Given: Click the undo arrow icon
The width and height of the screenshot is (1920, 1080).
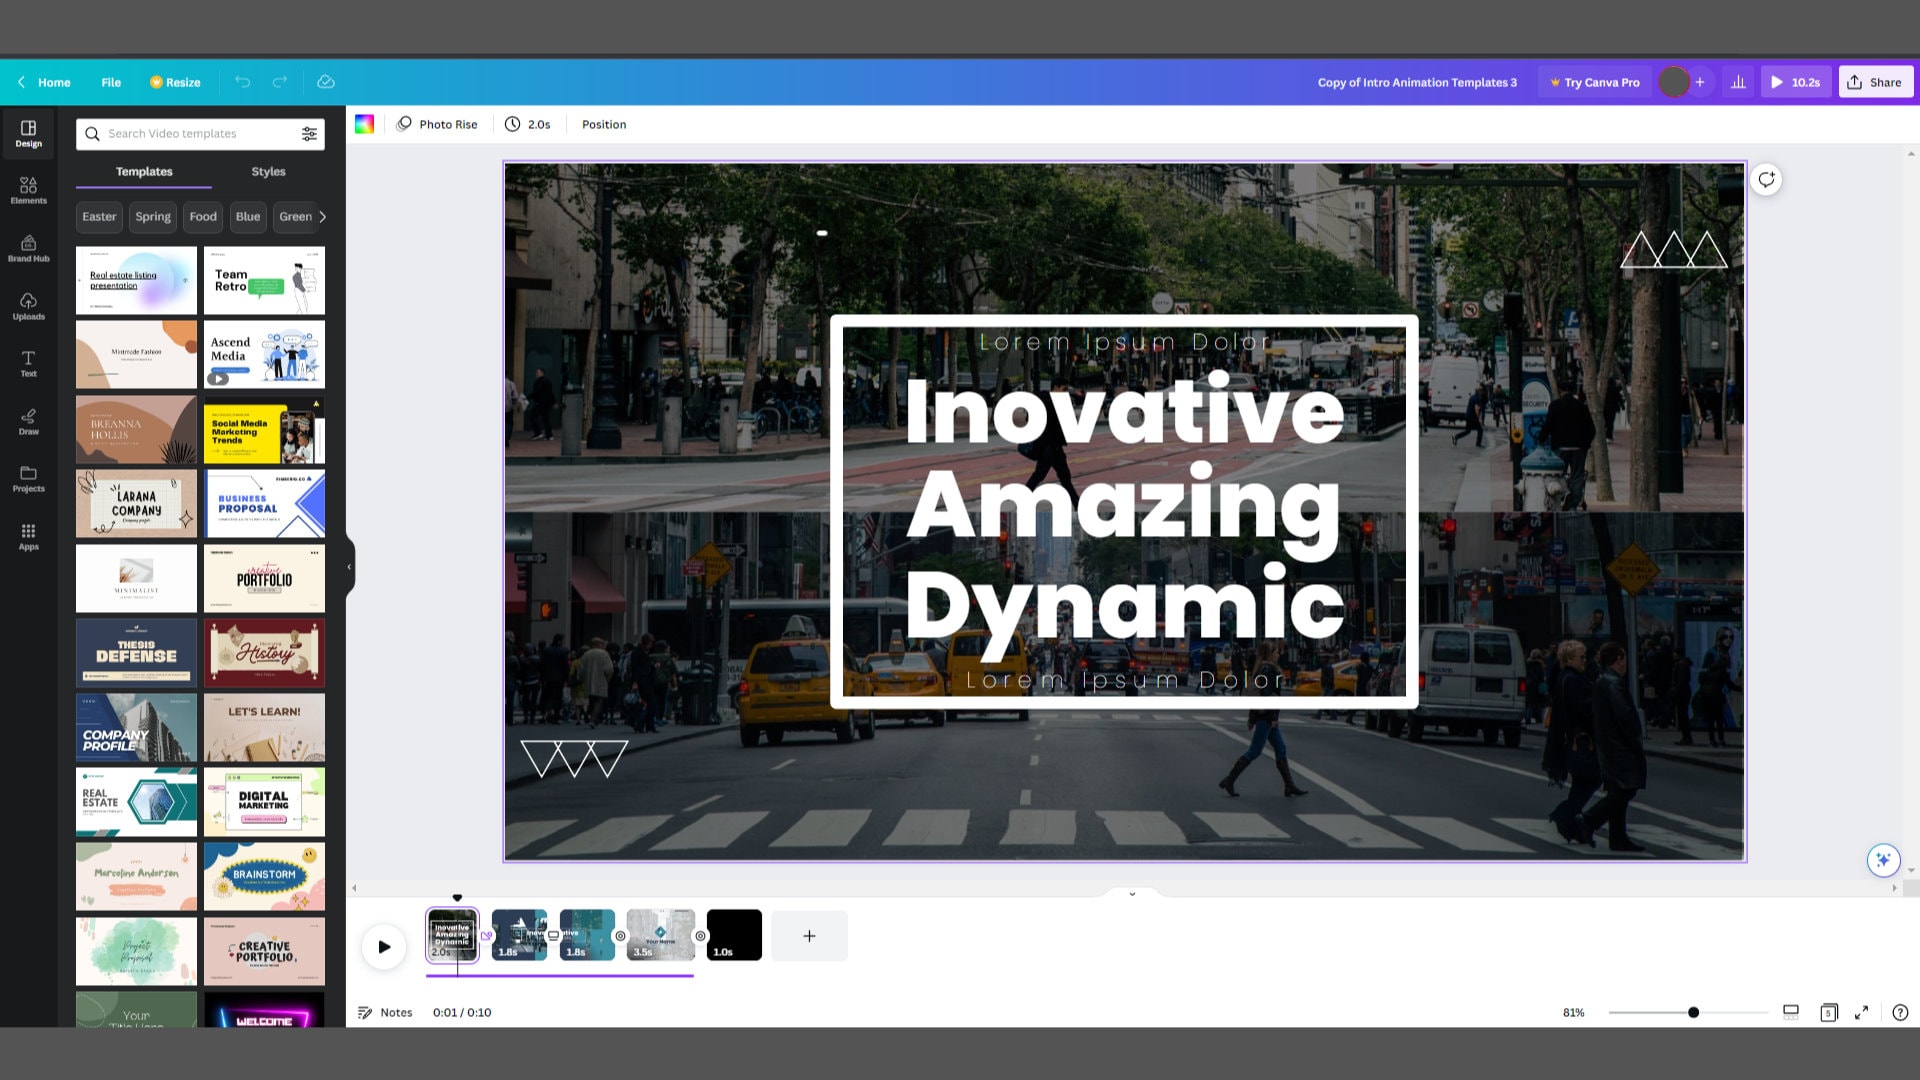Looking at the screenshot, I should click(x=242, y=82).
